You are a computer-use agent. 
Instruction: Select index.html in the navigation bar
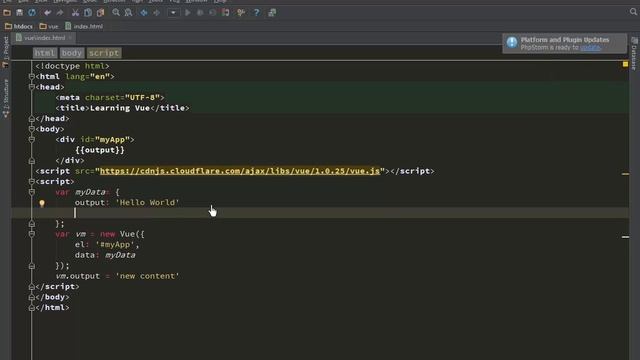point(84,27)
